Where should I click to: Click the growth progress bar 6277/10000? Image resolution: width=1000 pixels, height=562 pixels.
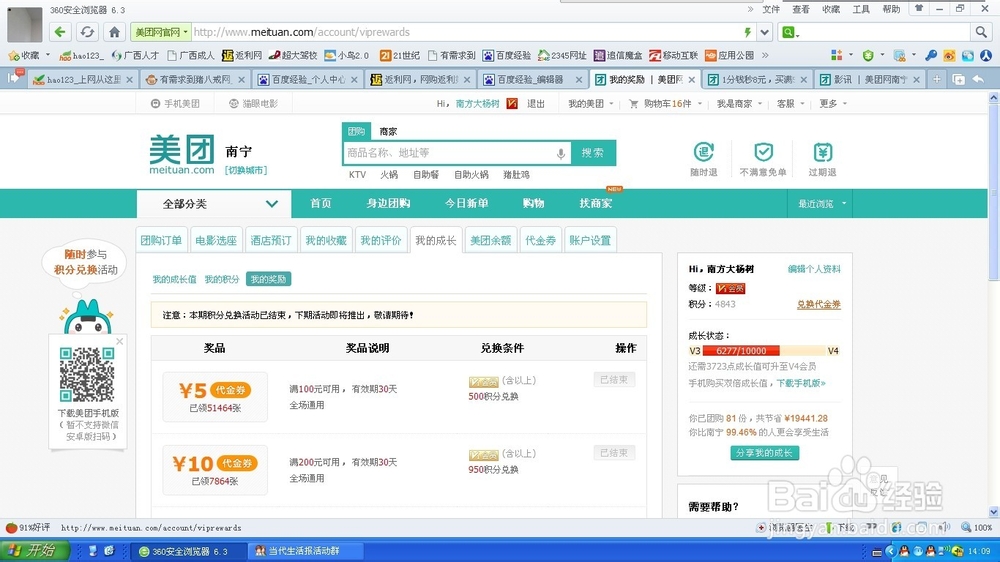(x=764, y=351)
